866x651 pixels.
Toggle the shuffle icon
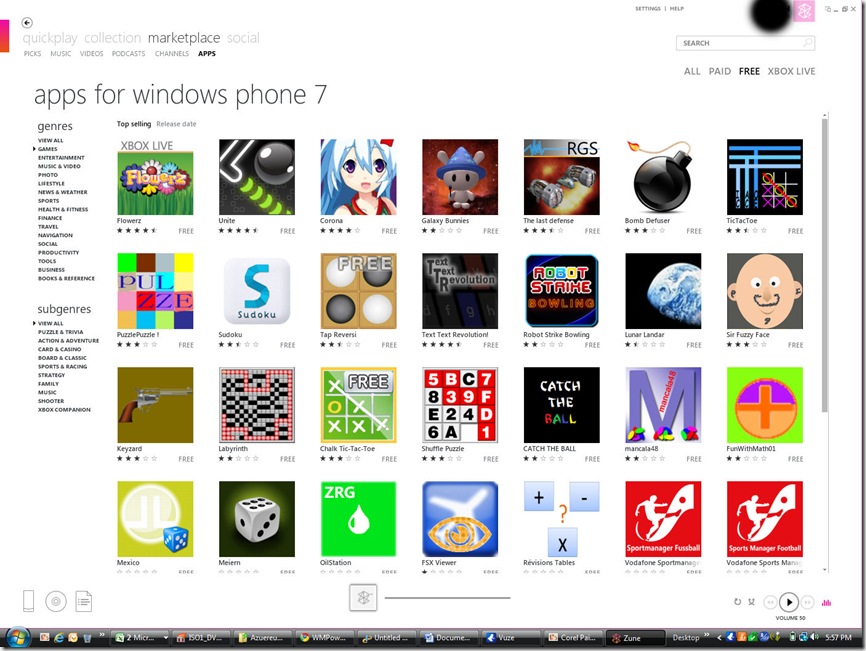point(752,602)
